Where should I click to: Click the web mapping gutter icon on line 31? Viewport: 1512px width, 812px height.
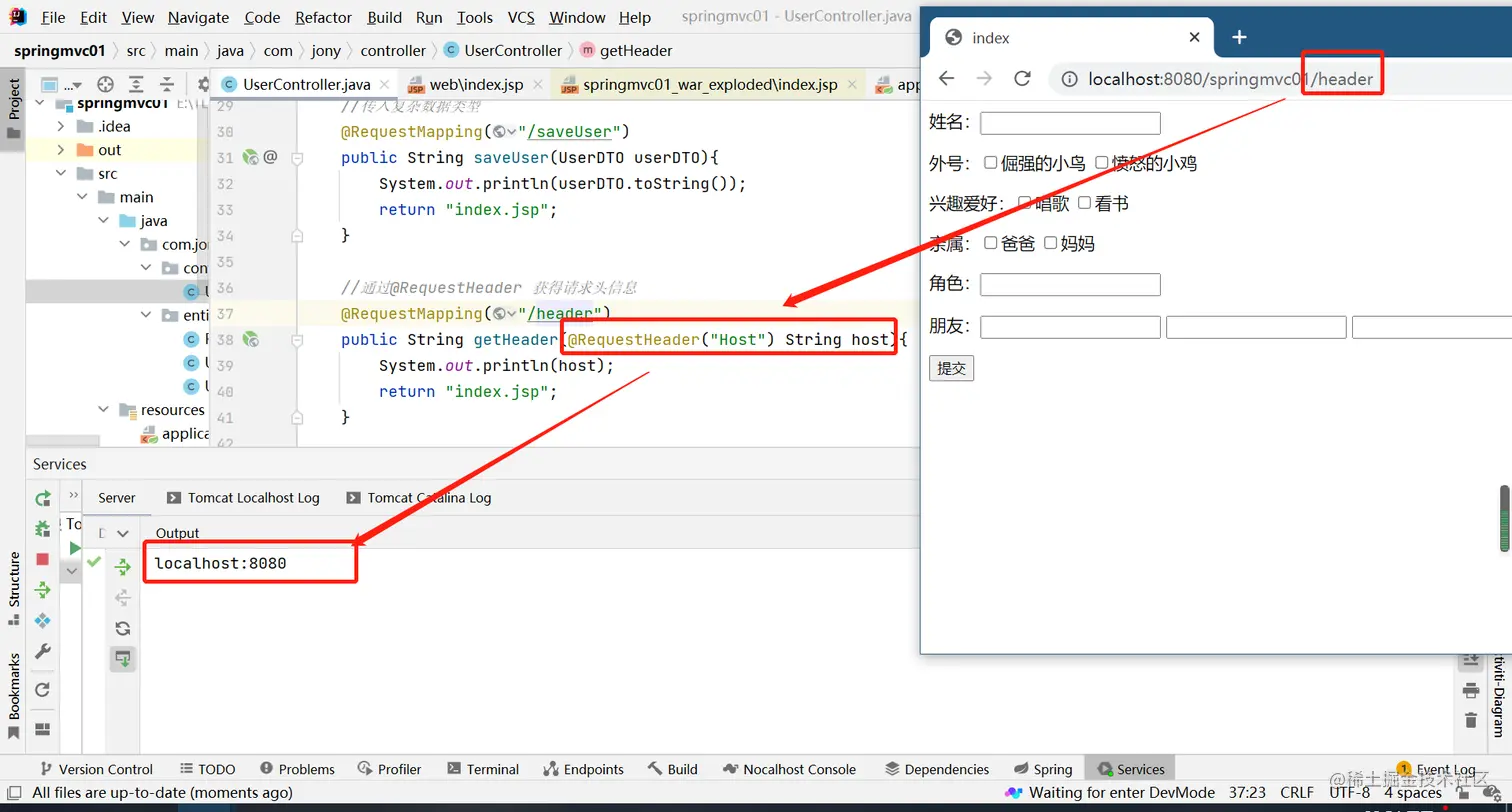point(251,157)
